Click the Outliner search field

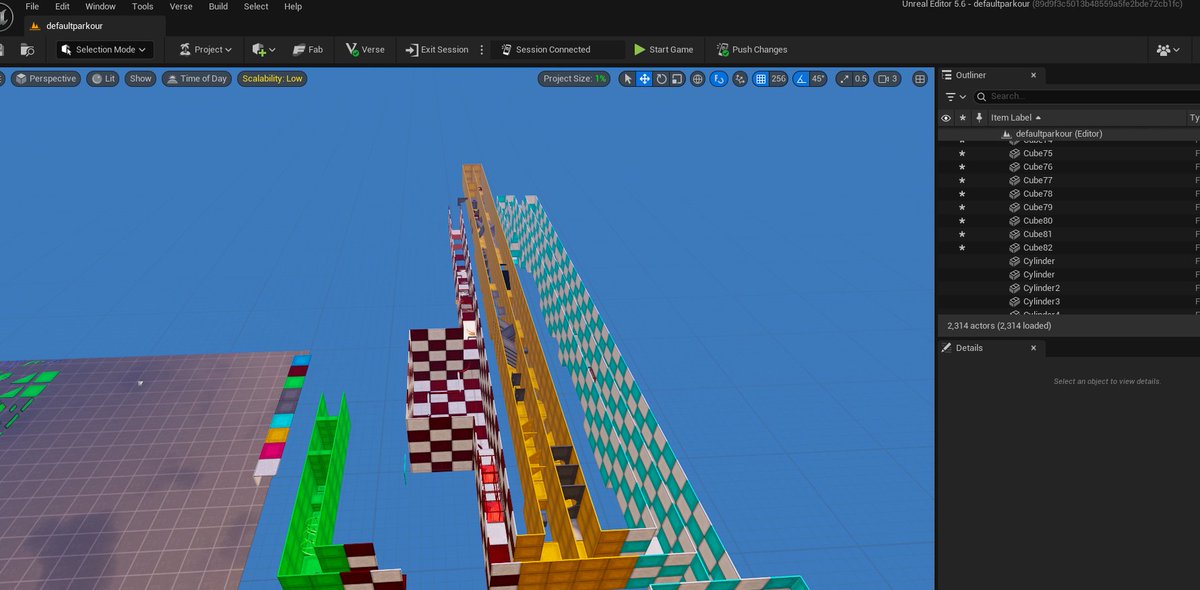(x=1087, y=96)
